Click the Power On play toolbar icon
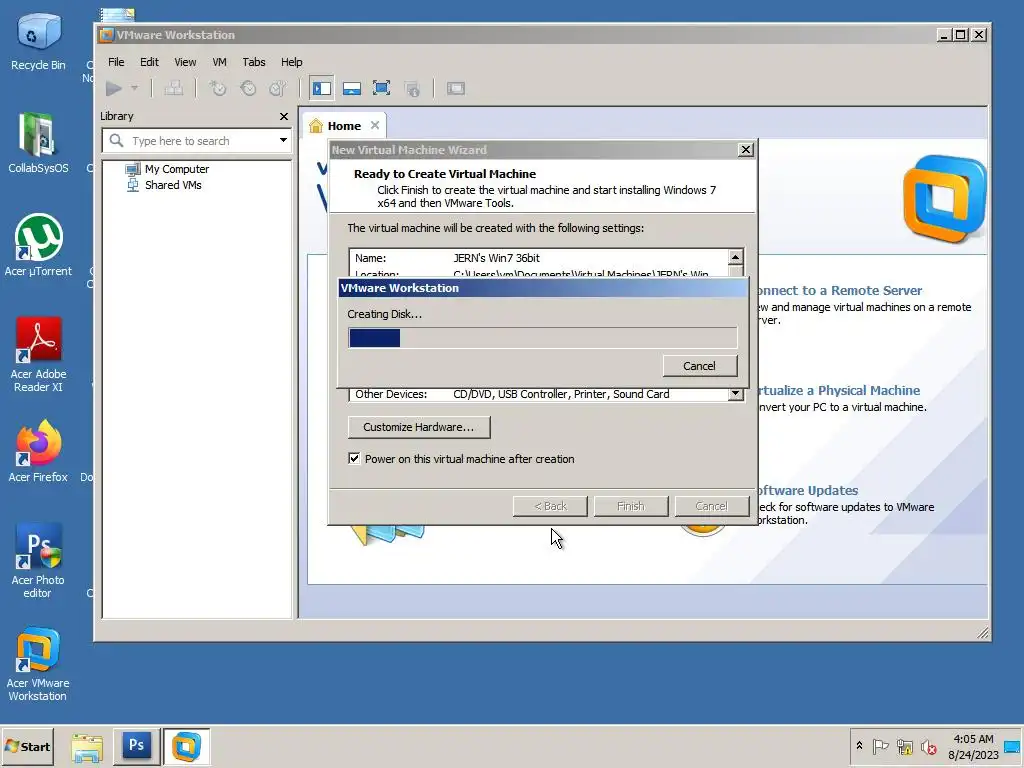The height and width of the screenshot is (768, 1024). click(114, 88)
